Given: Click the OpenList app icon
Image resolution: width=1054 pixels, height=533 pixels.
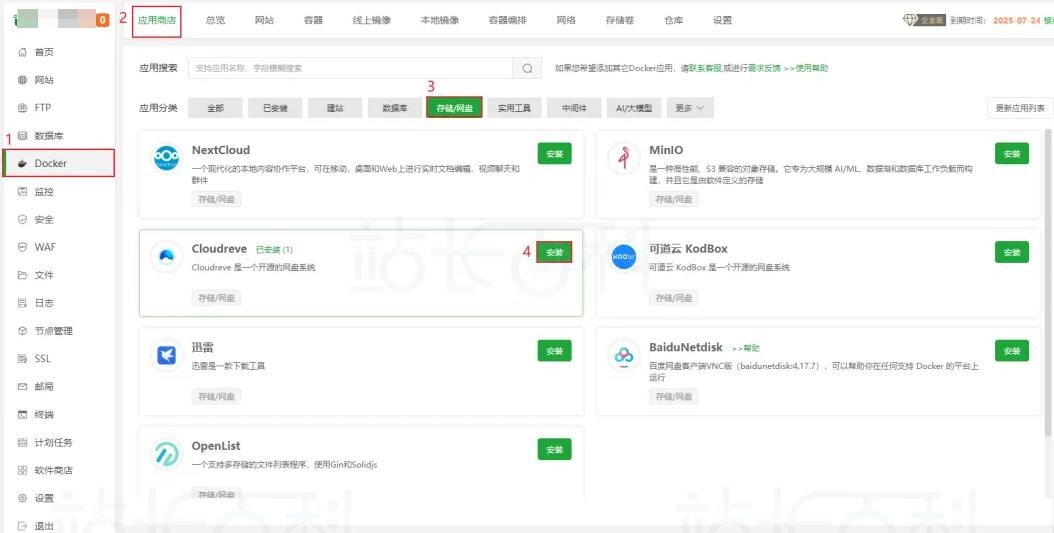Looking at the screenshot, I should click(x=166, y=454).
